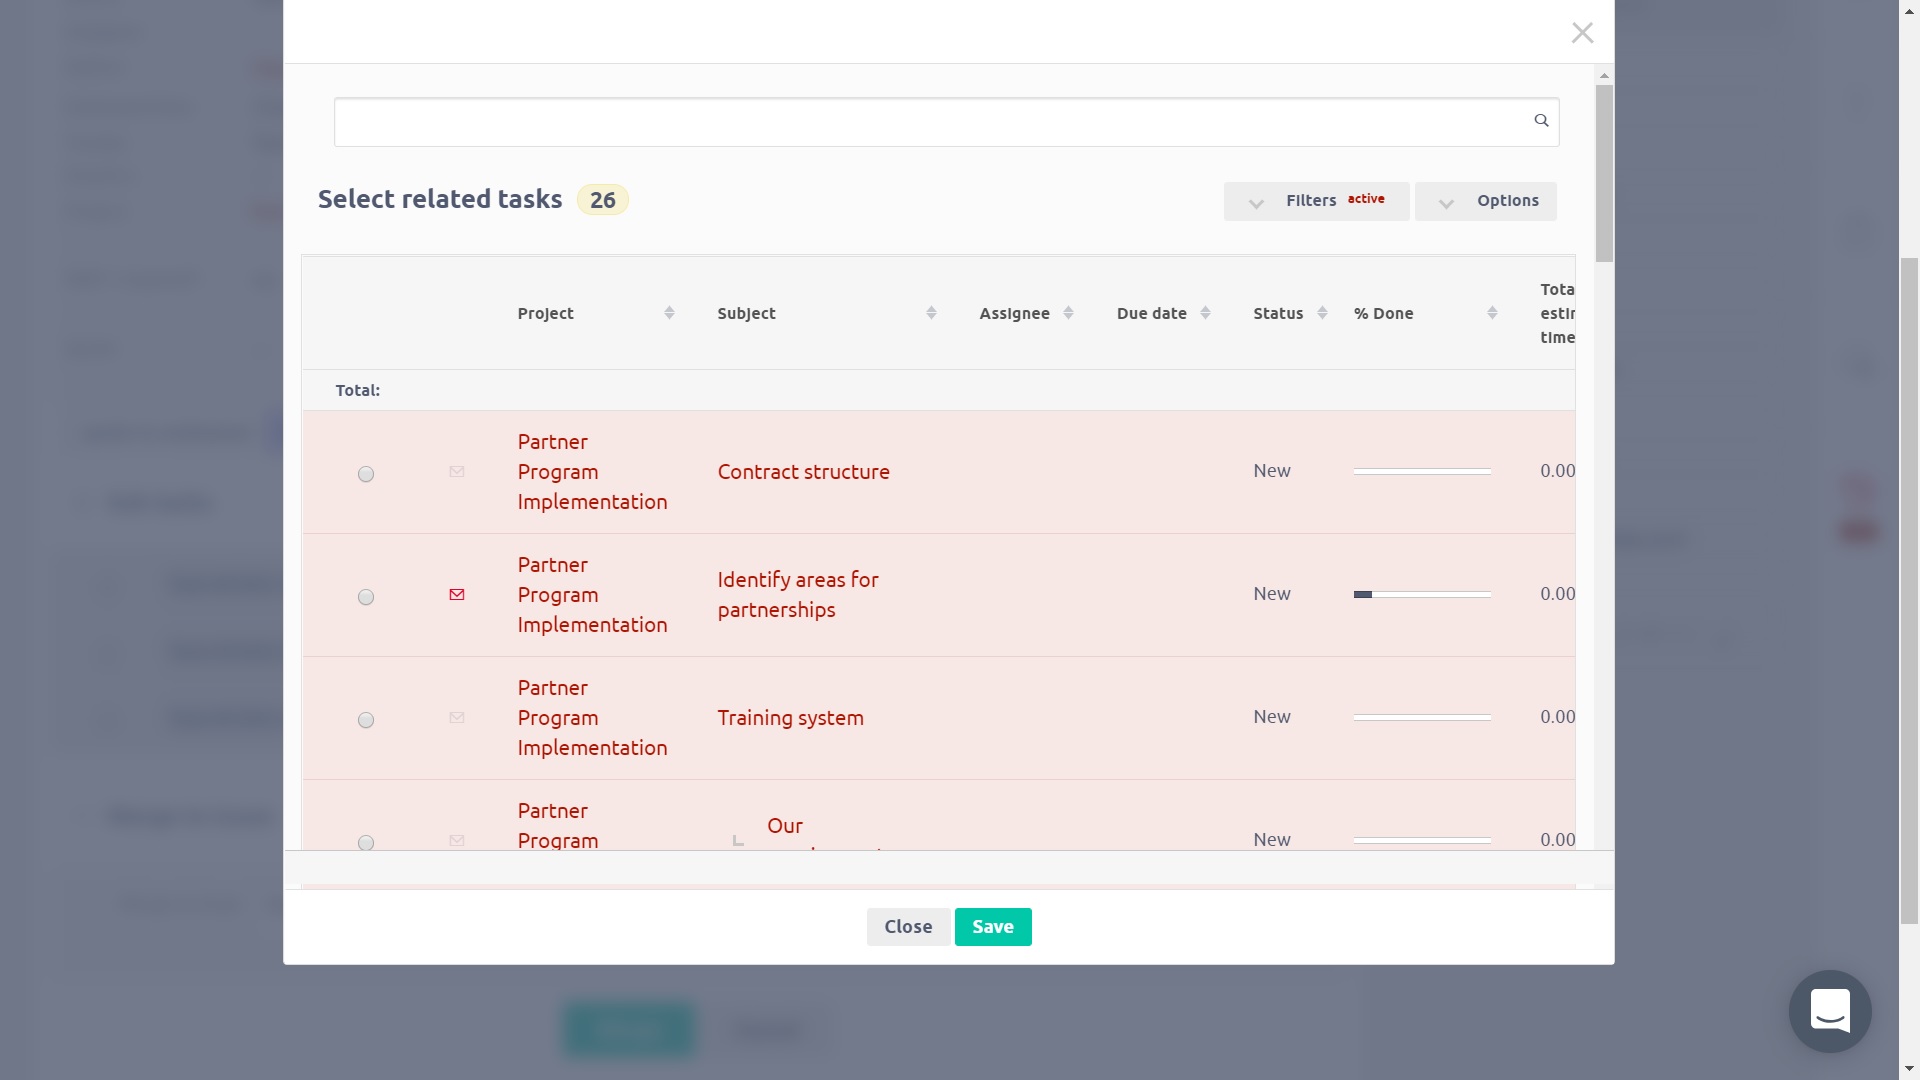Sort by Subject column arrows
This screenshot has width=1920, height=1080.
point(931,313)
